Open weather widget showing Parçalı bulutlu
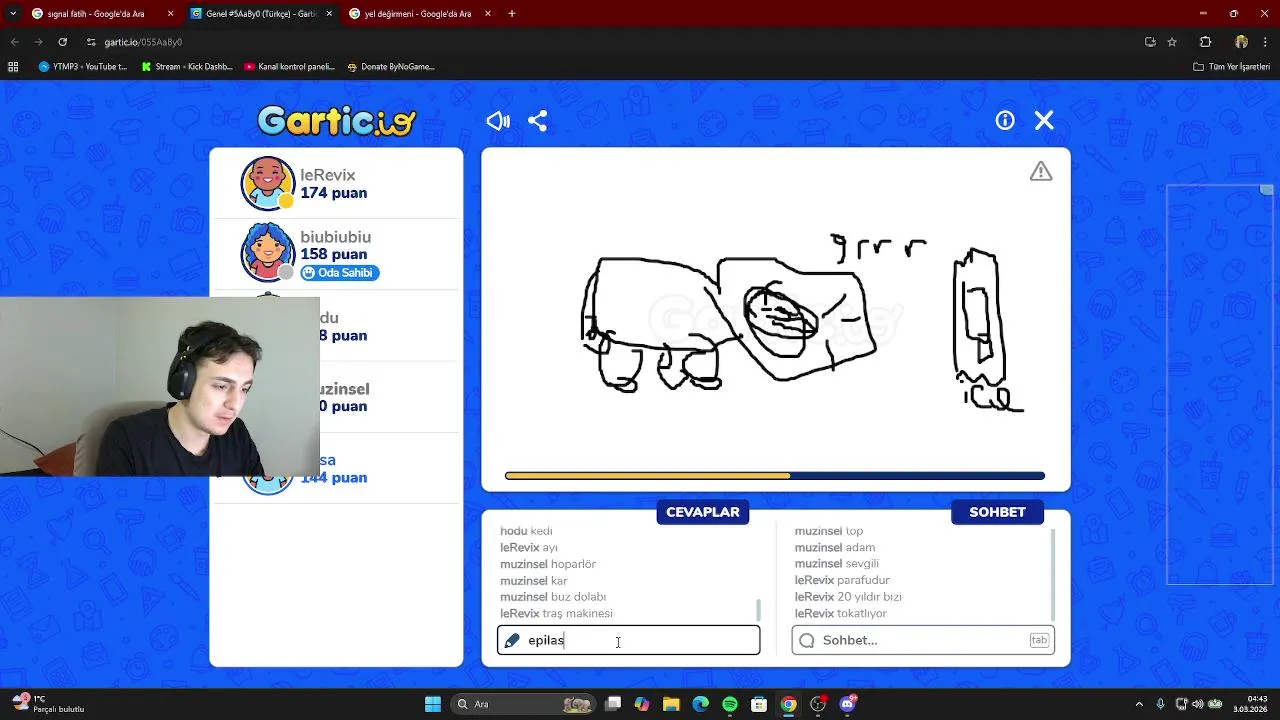The height and width of the screenshot is (720, 1280). pos(48,704)
